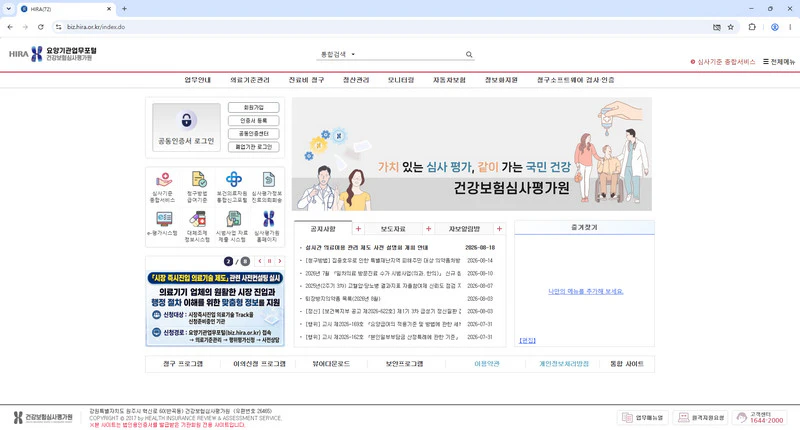The width and height of the screenshot is (800, 430).
Task: Click the search text input field
Action: 411,54
